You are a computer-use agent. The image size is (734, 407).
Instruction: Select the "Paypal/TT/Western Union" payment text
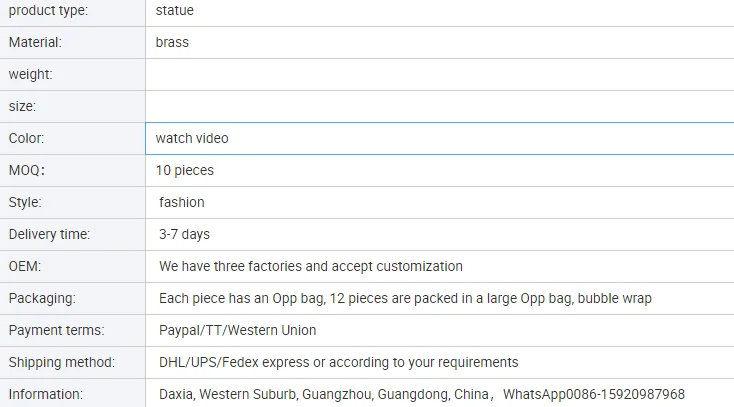click(238, 331)
